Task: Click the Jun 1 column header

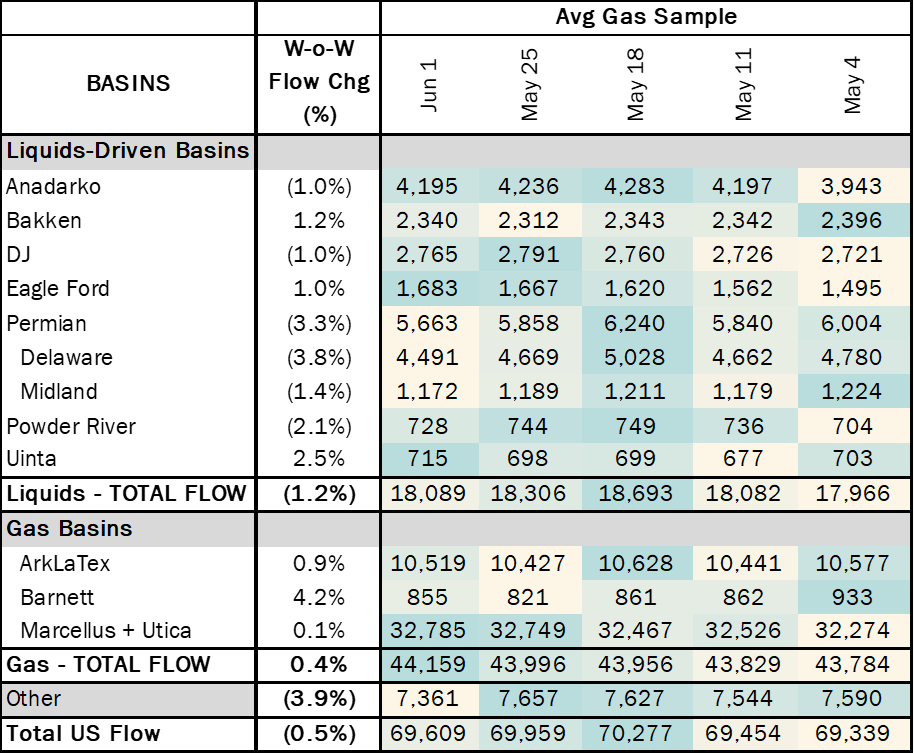Action: coord(428,85)
